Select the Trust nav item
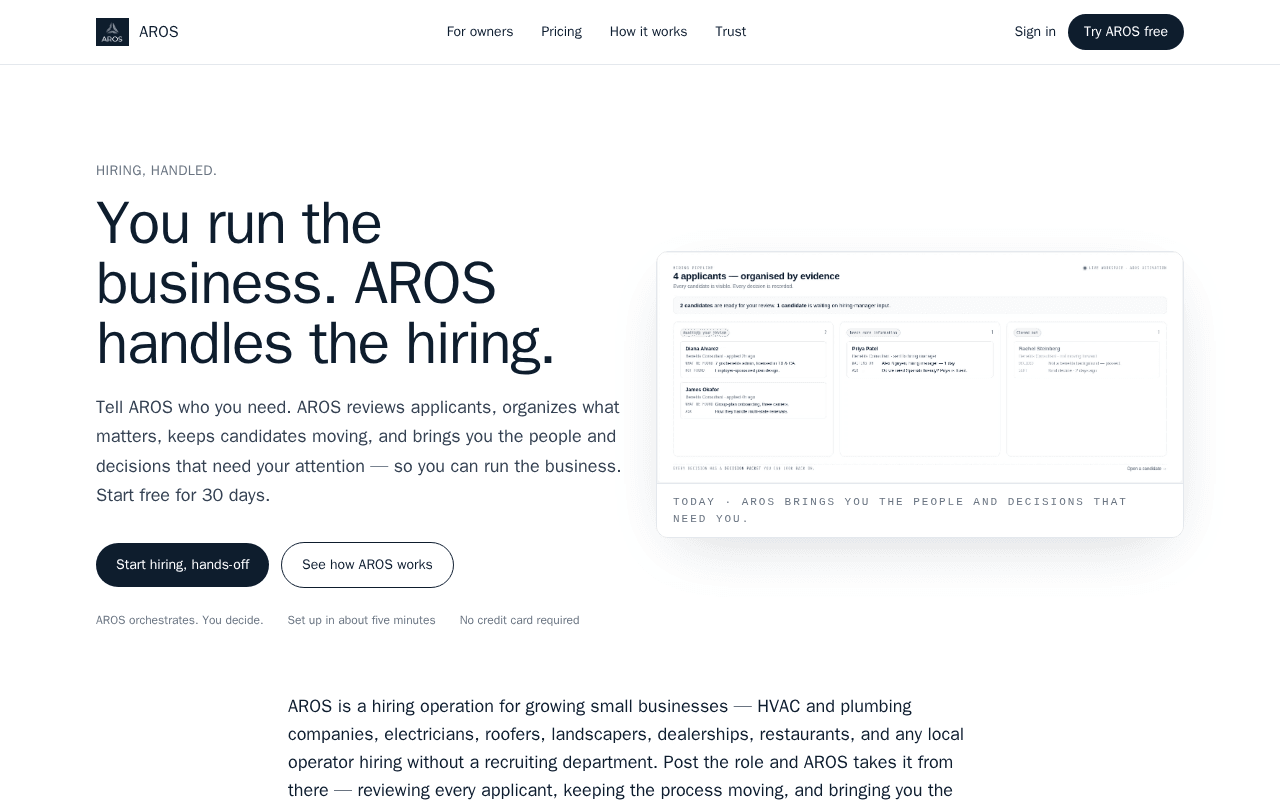Viewport: 1280px width, 800px height. (x=730, y=32)
